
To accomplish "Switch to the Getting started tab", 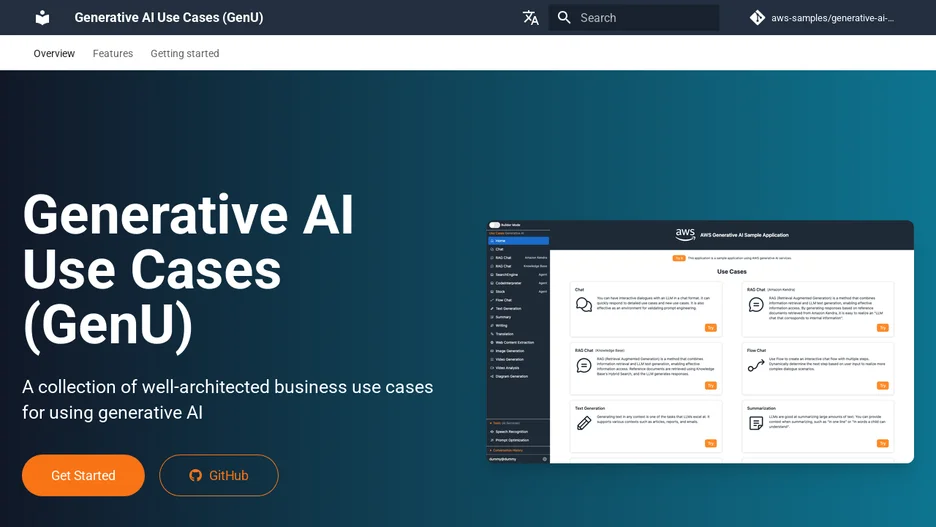I will pos(185,53).
